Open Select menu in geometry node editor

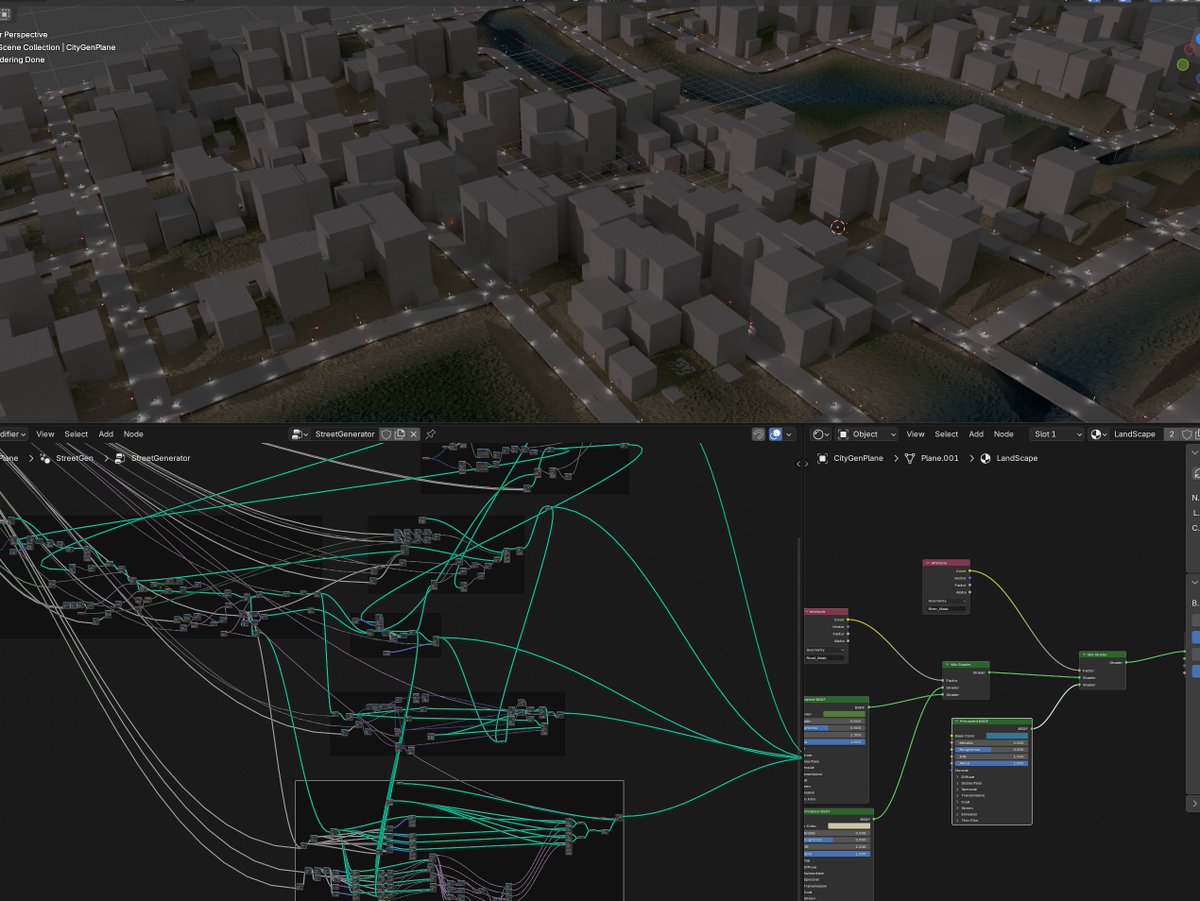click(x=76, y=434)
